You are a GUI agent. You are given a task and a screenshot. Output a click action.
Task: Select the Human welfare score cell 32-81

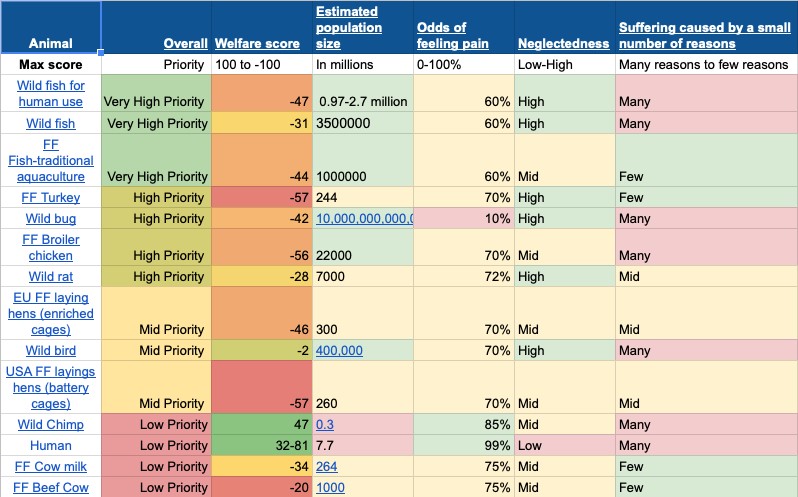pos(262,445)
